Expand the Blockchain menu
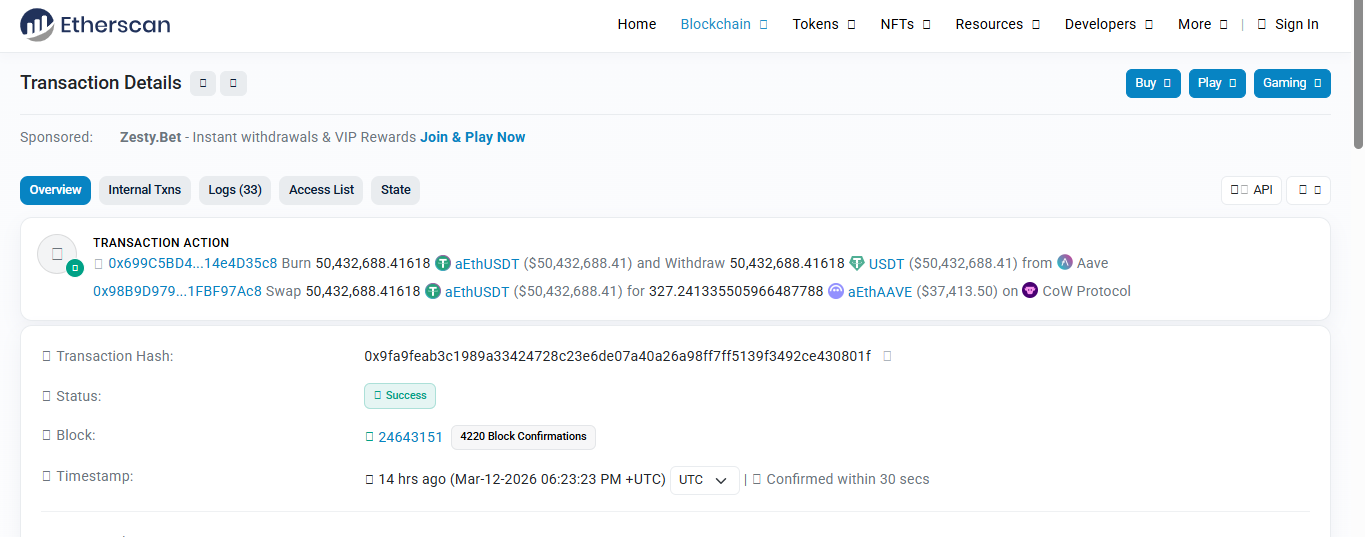1365x537 pixels. (724, 24)
